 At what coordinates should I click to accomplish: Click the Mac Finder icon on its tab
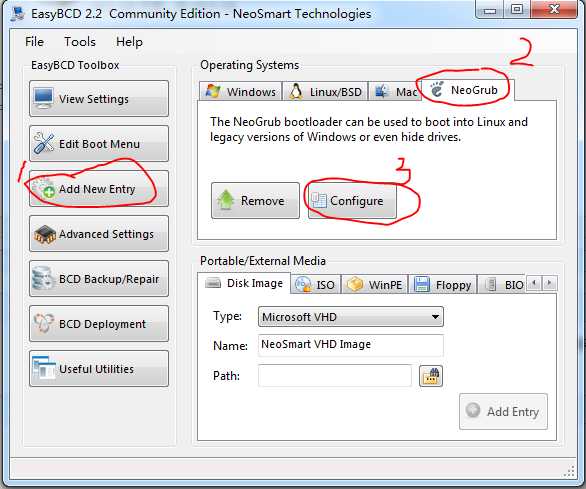click(382, 91)
